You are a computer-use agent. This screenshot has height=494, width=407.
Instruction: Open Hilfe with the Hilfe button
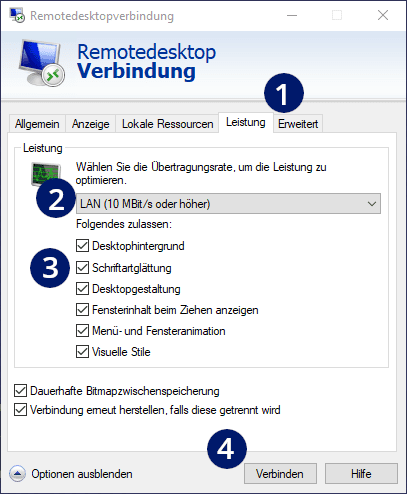[361, 473]
